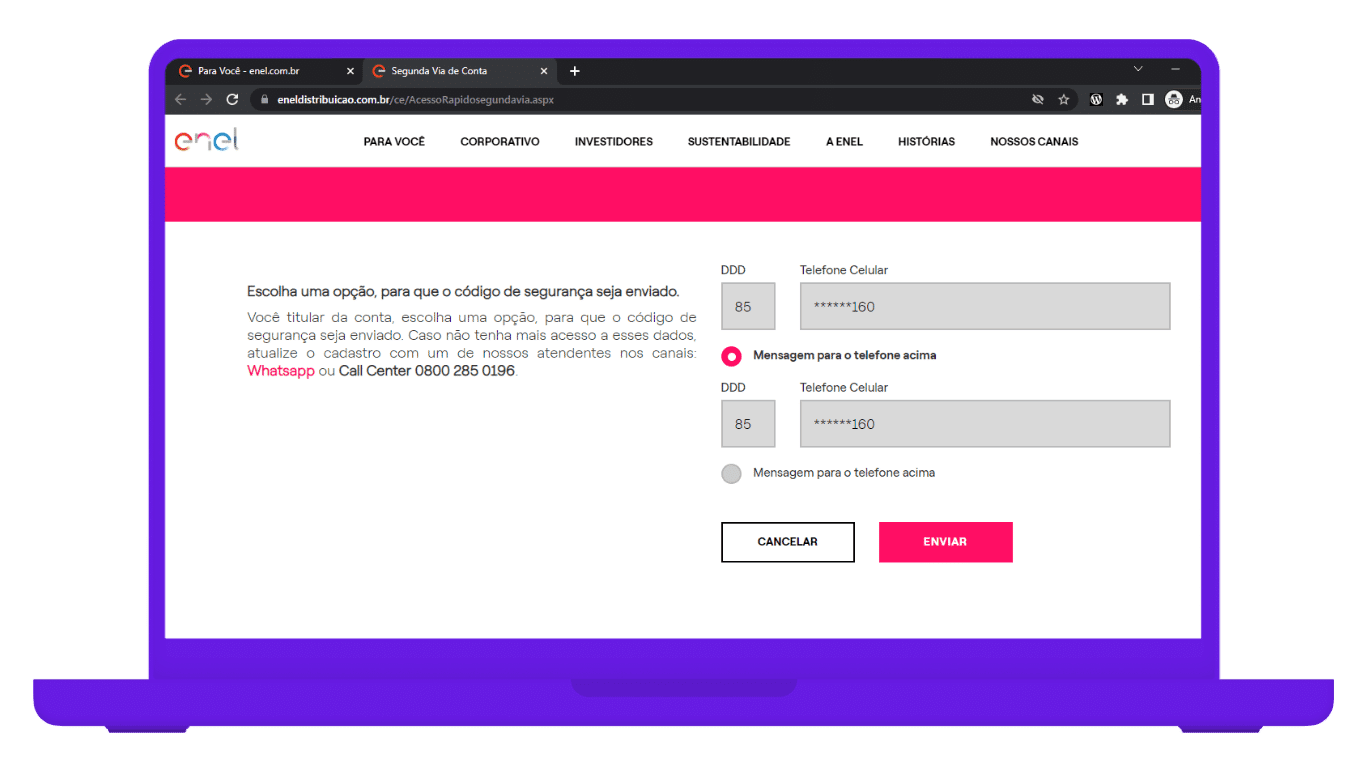Click the crossed-out eye icon in address bar

click(1038, 99)
